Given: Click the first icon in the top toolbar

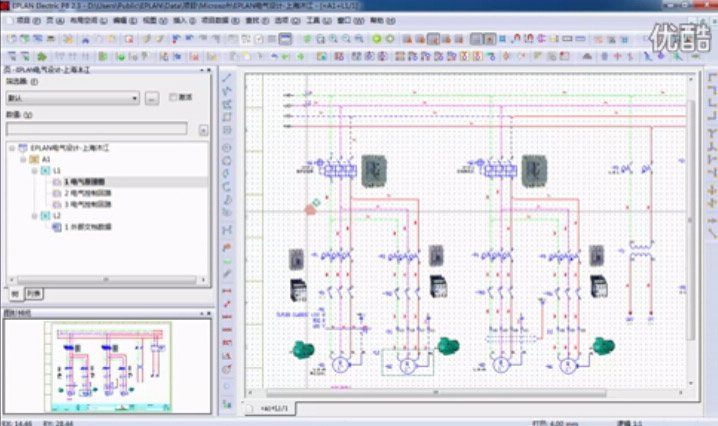Looking at the screenshot, I should click(x=11, y=39).
